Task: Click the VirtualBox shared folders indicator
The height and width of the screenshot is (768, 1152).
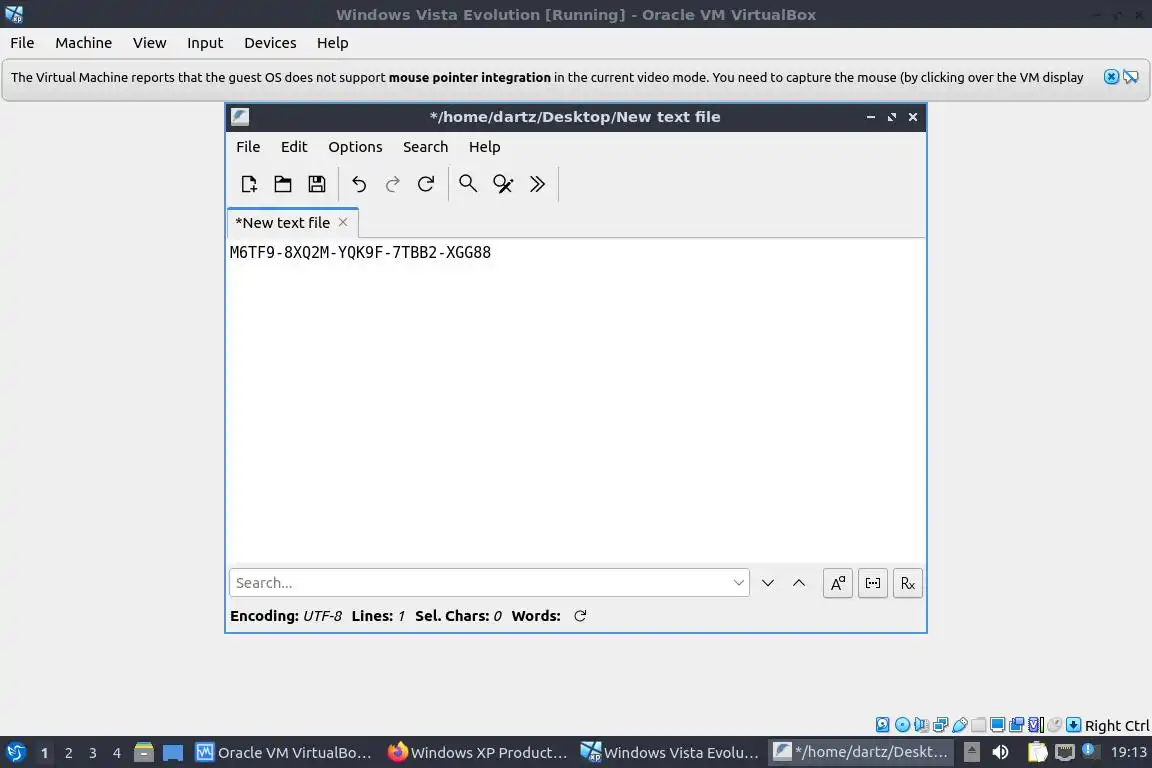Action: pos(979,725)
